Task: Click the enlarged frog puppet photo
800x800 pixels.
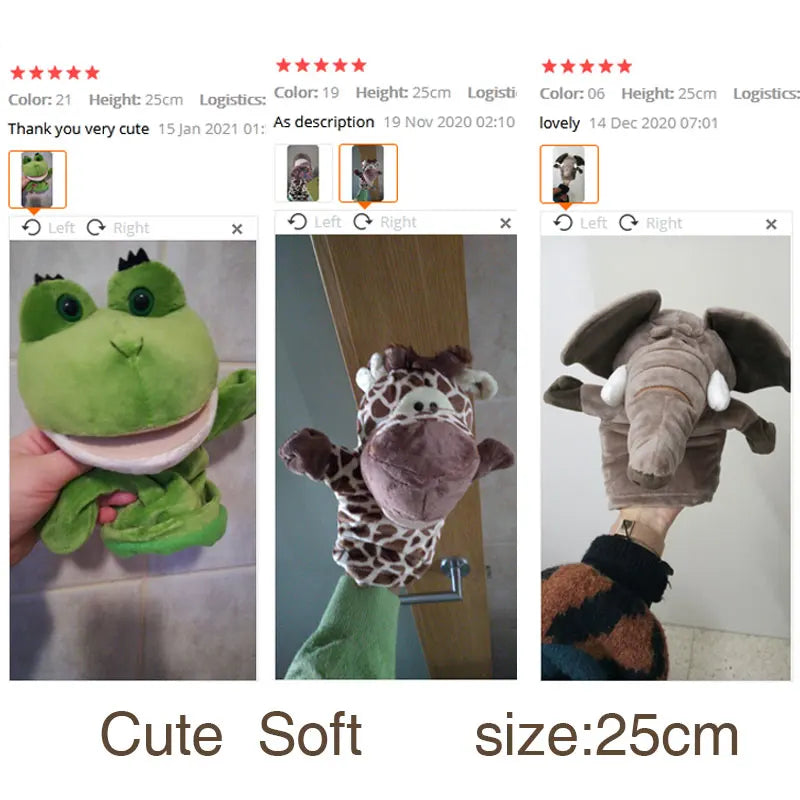Action: click(x=133, y=460)
